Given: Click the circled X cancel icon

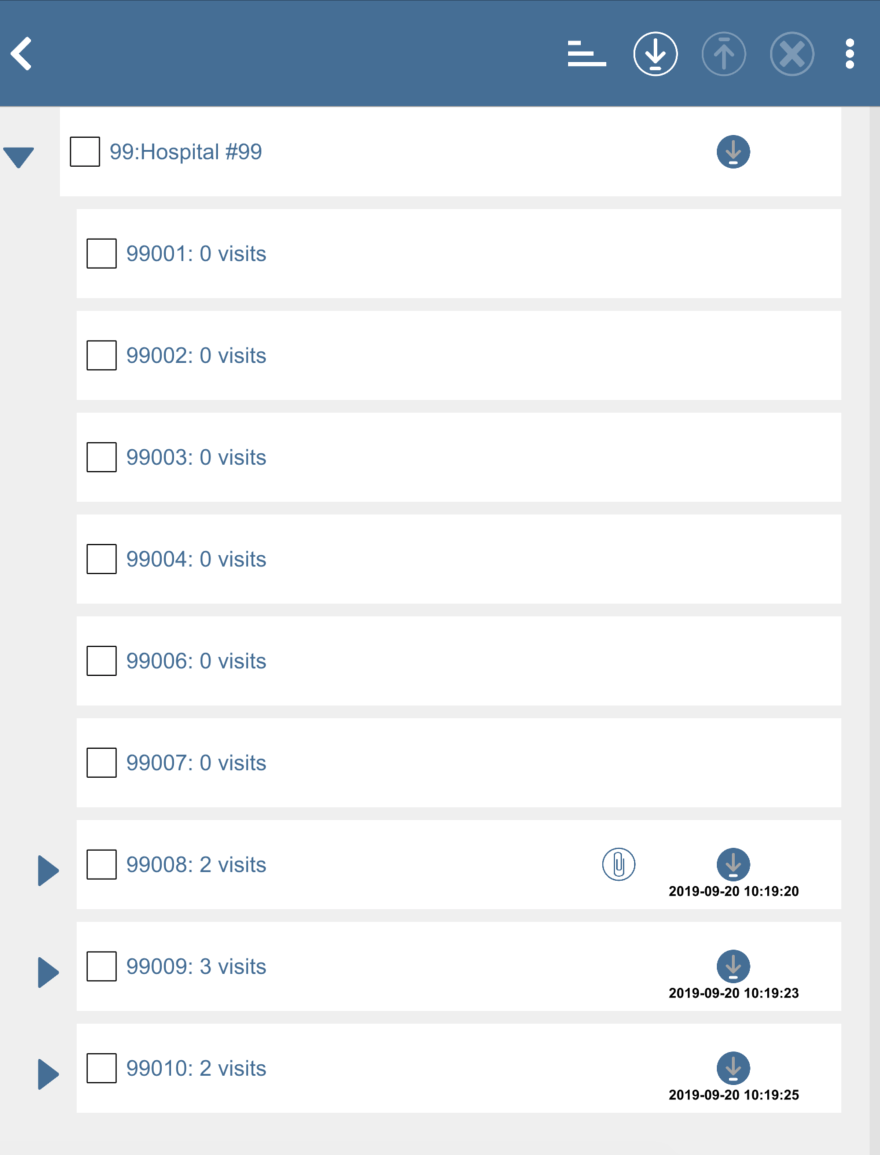Looking at the screenshot, I should pyautogui.click(x=792, y=54).
